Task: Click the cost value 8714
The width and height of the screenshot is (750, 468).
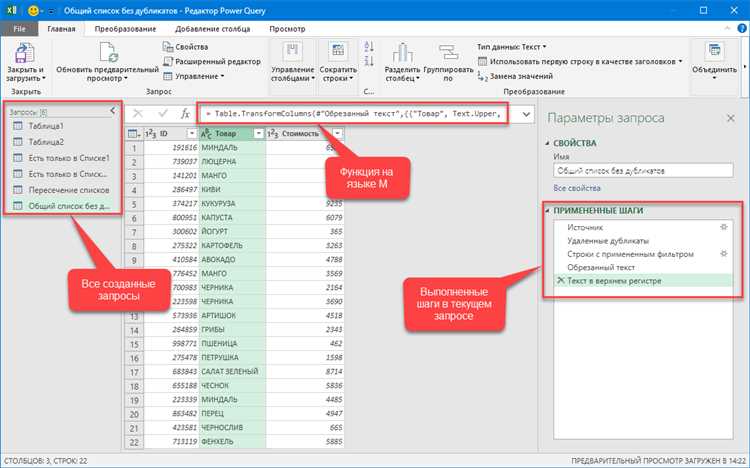Action: pos(305,372)
